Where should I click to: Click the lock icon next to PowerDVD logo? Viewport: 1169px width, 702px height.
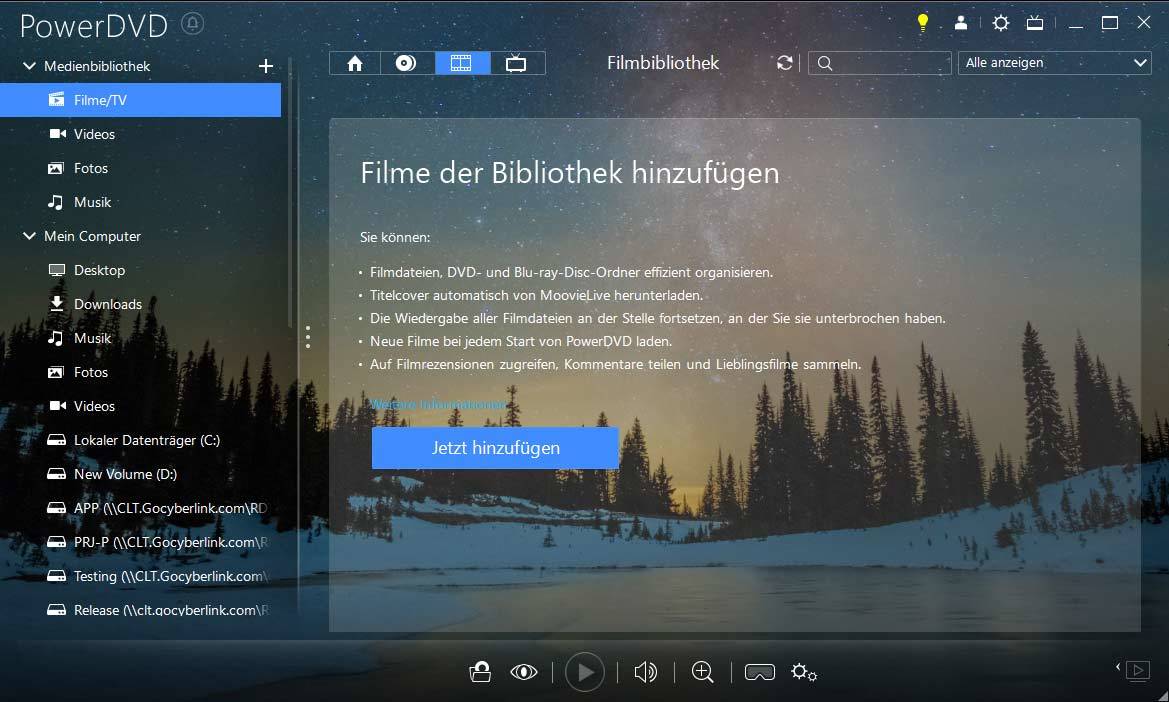click(192, 24)
